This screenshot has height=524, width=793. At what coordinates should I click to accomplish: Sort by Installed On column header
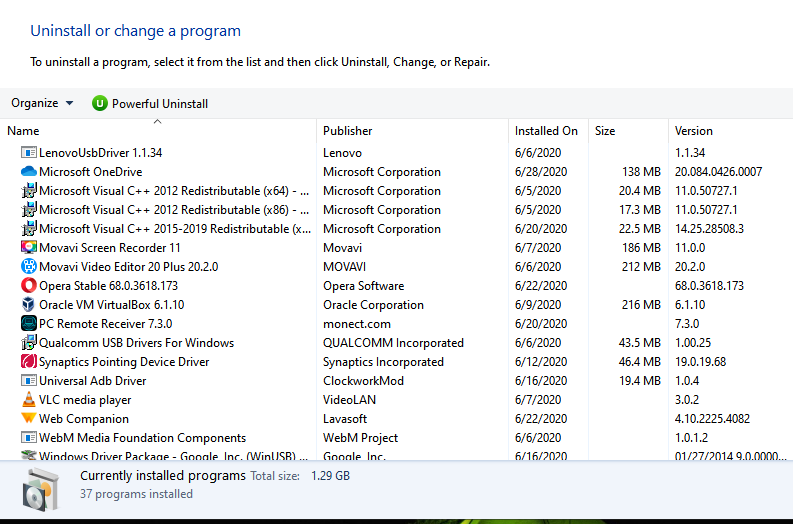pyautogui.click(x=546, y=131)
